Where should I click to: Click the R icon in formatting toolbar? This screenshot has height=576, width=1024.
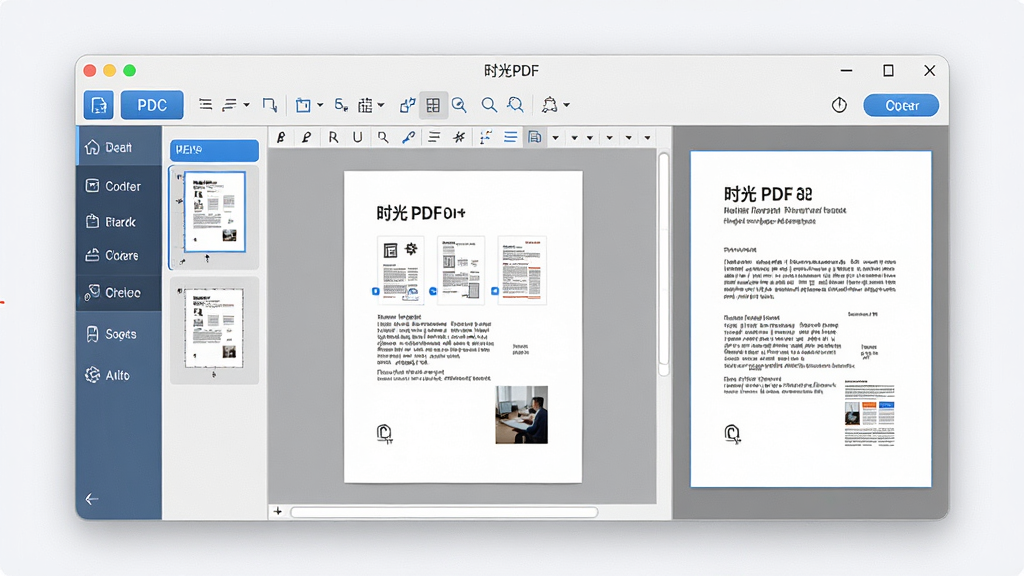(x=333, y=137)
